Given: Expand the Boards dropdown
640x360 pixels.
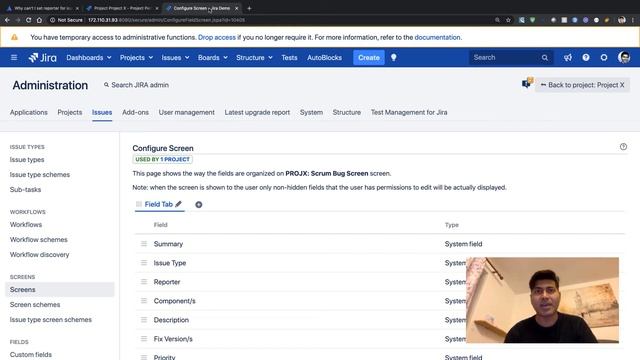Looking at the screenshot, I should (x=213, y=58).
